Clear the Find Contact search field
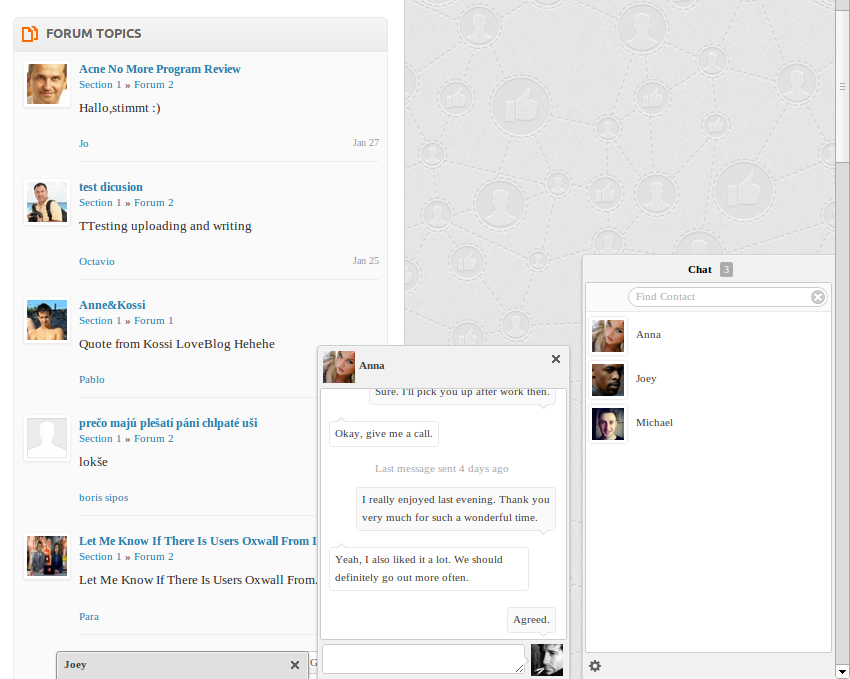850x679 pixels. (x=817, y=297)
